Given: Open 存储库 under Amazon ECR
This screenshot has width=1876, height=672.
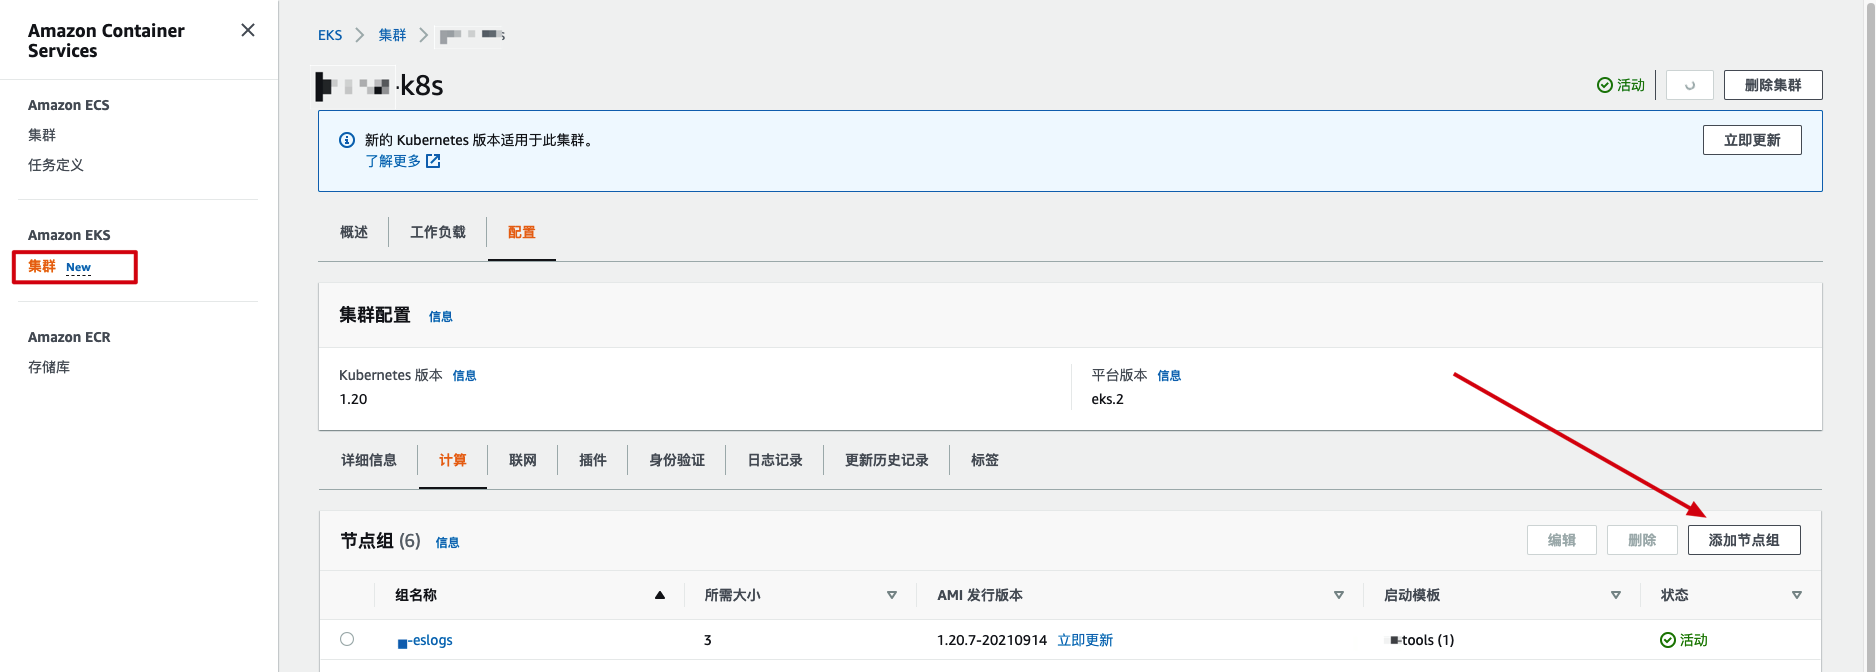Looking at the screenshot, I should click(49, 367).
